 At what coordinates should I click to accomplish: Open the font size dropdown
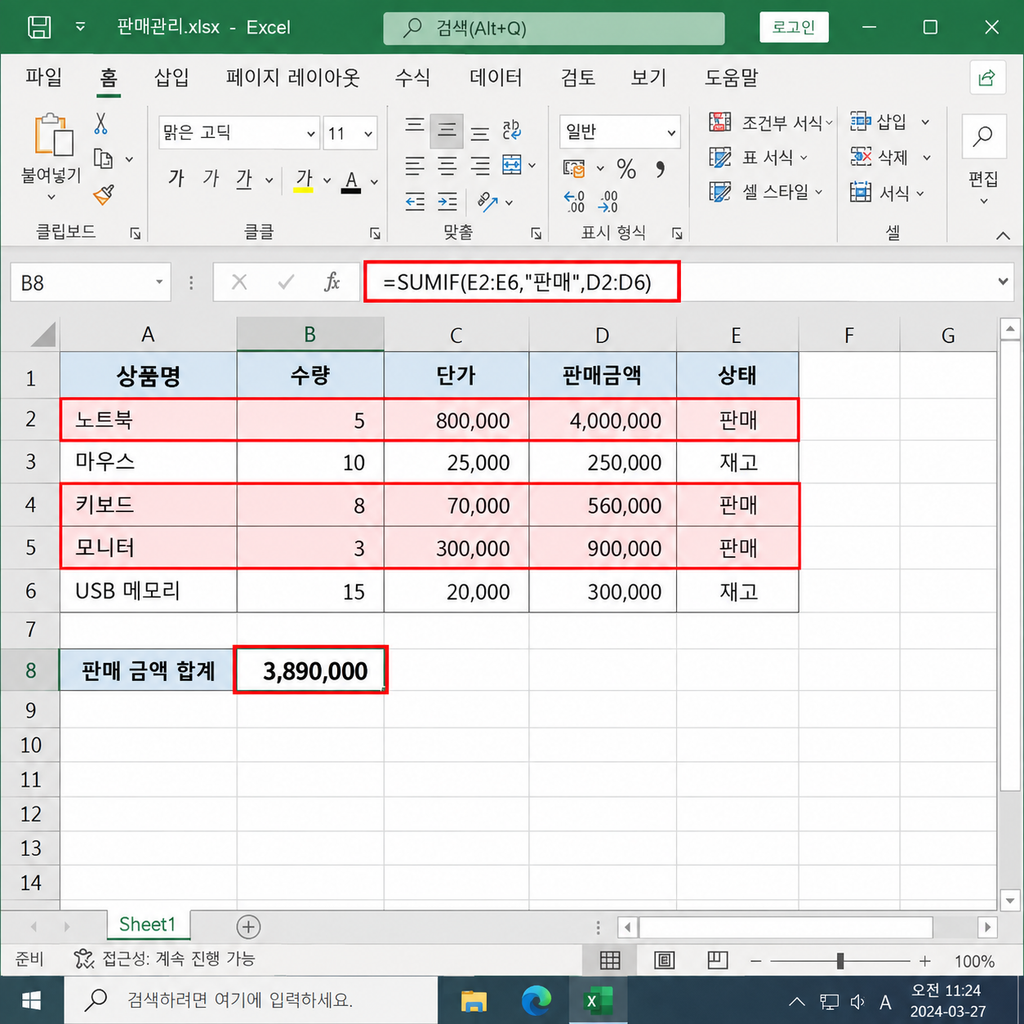368,133
